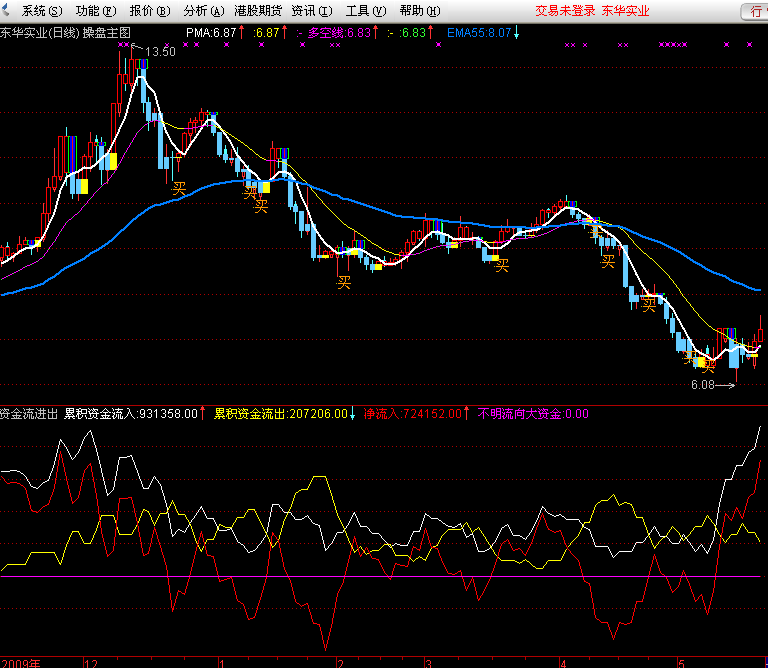This screenshot has height=668, width=768.
Task: Open the 功能 menu
Action: click(x=93, y=11)
